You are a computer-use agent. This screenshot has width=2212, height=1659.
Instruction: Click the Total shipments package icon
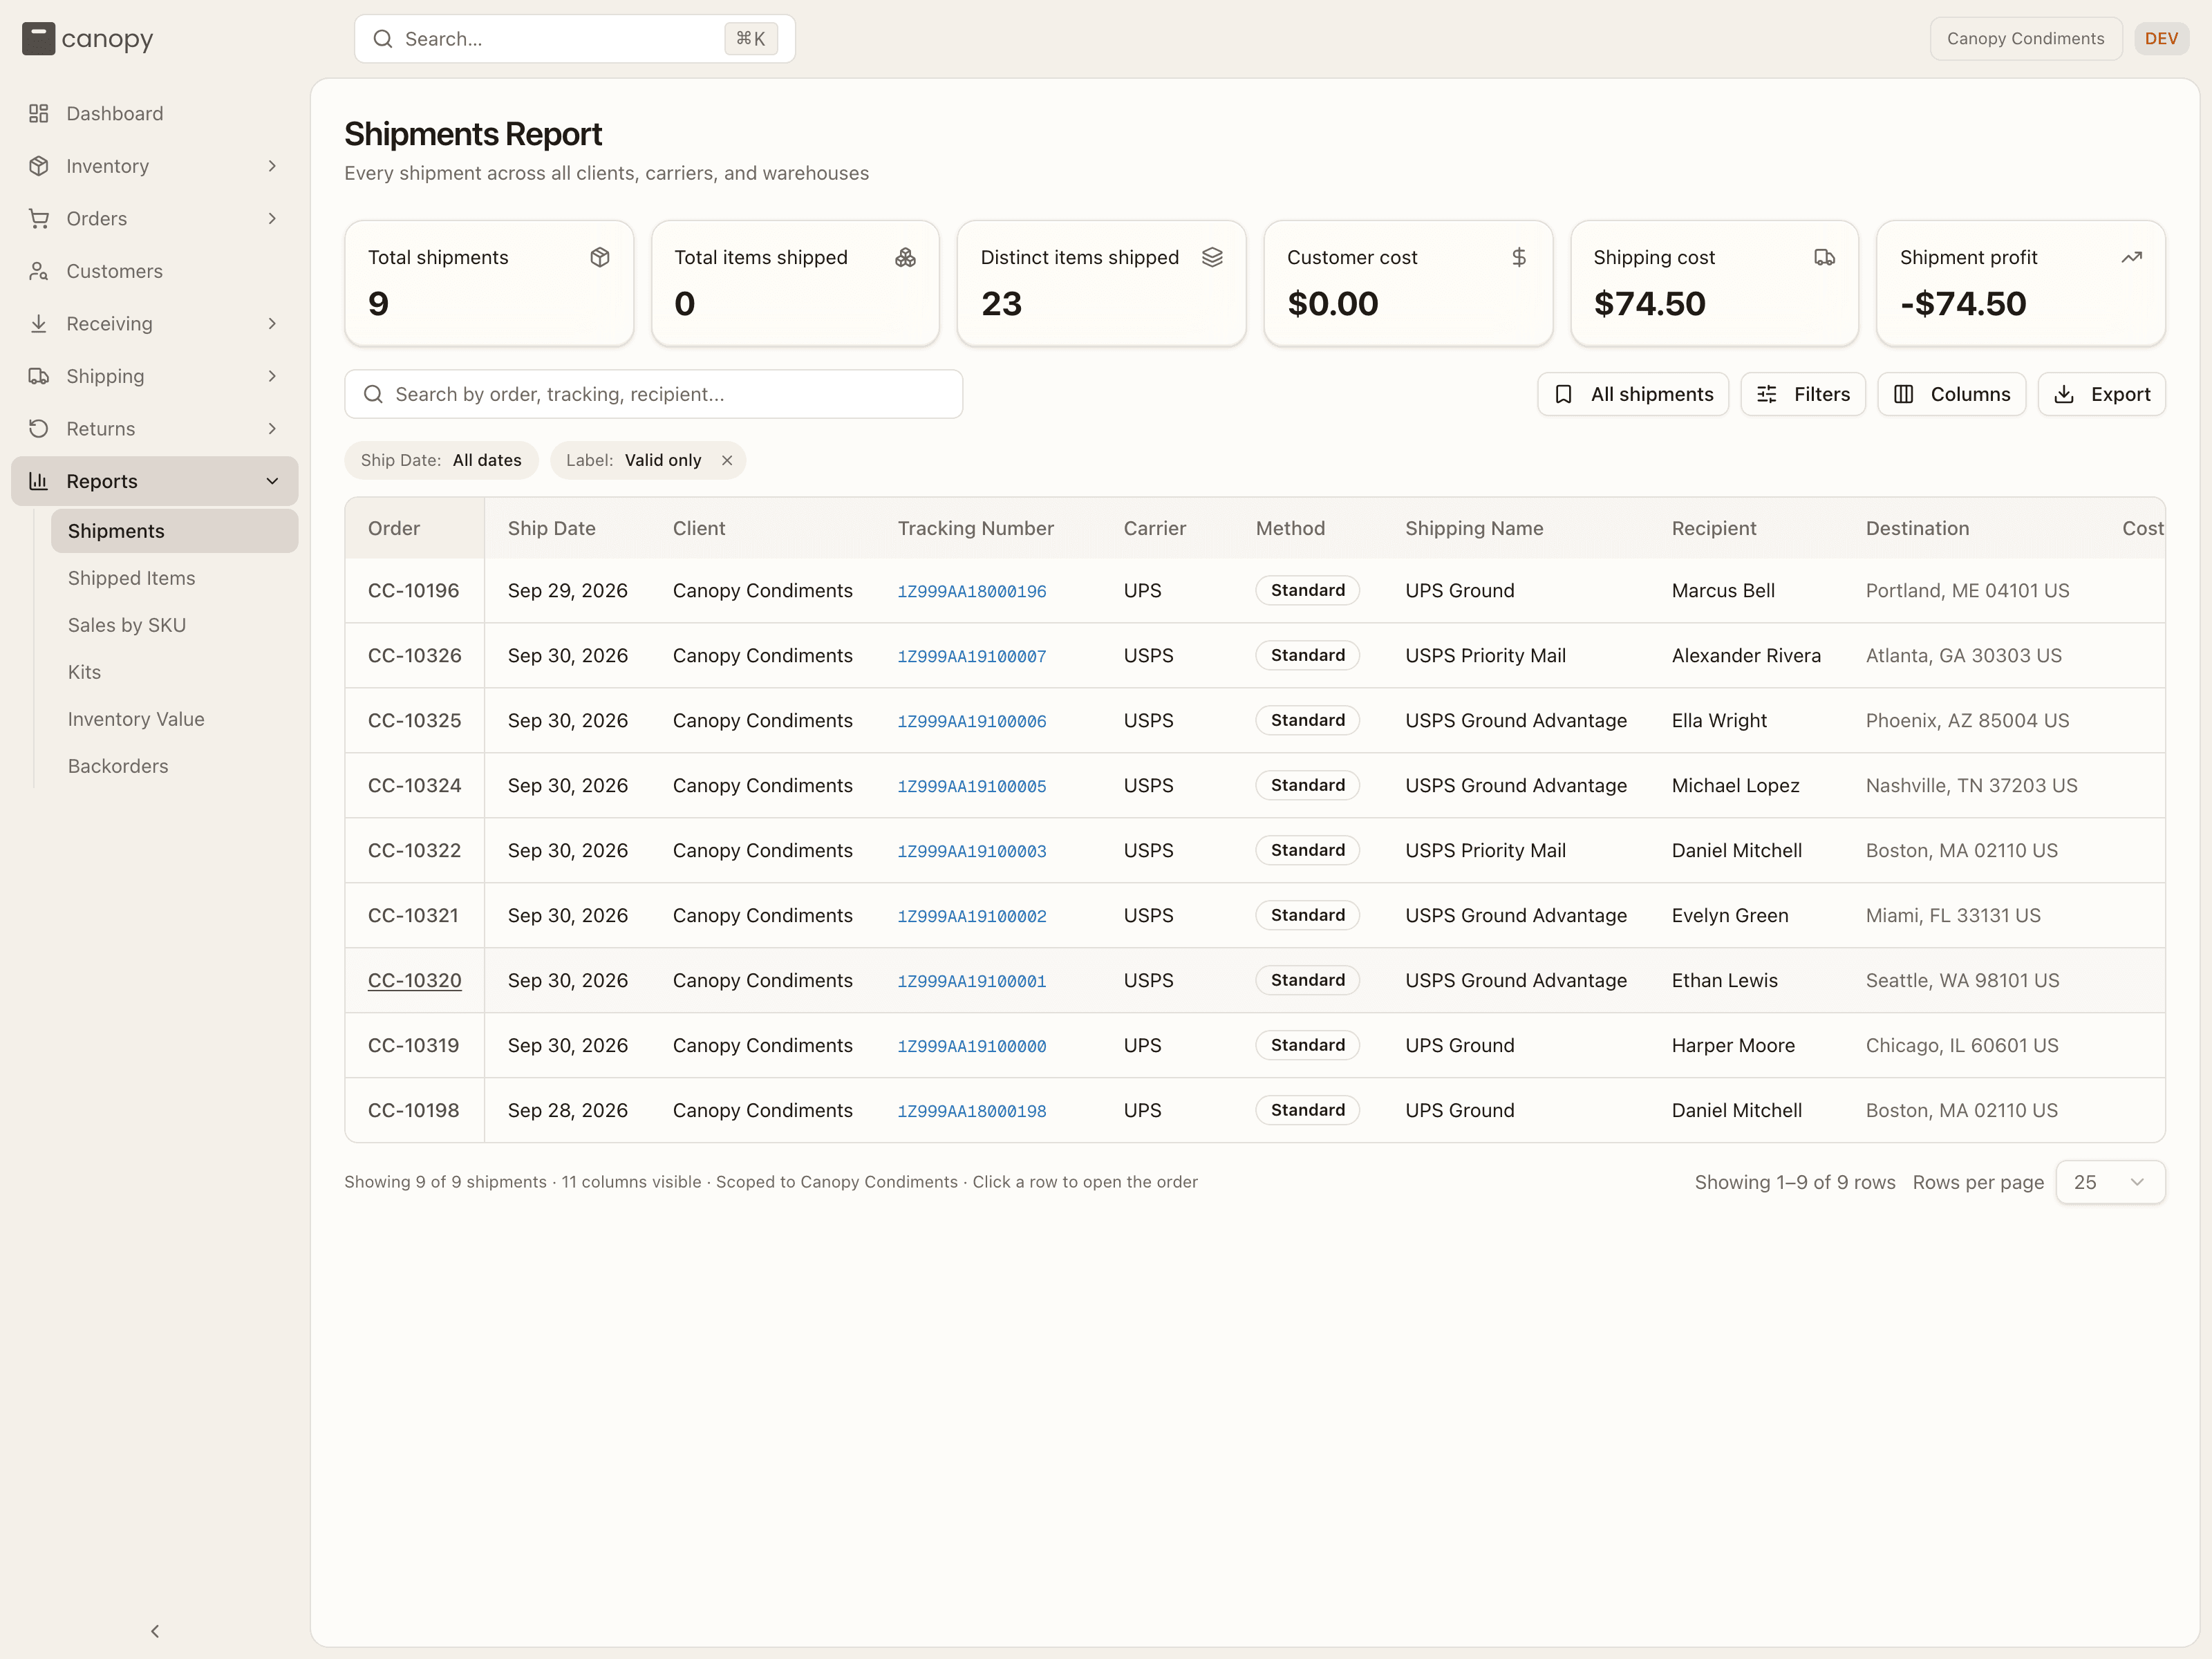pos(600,257)
